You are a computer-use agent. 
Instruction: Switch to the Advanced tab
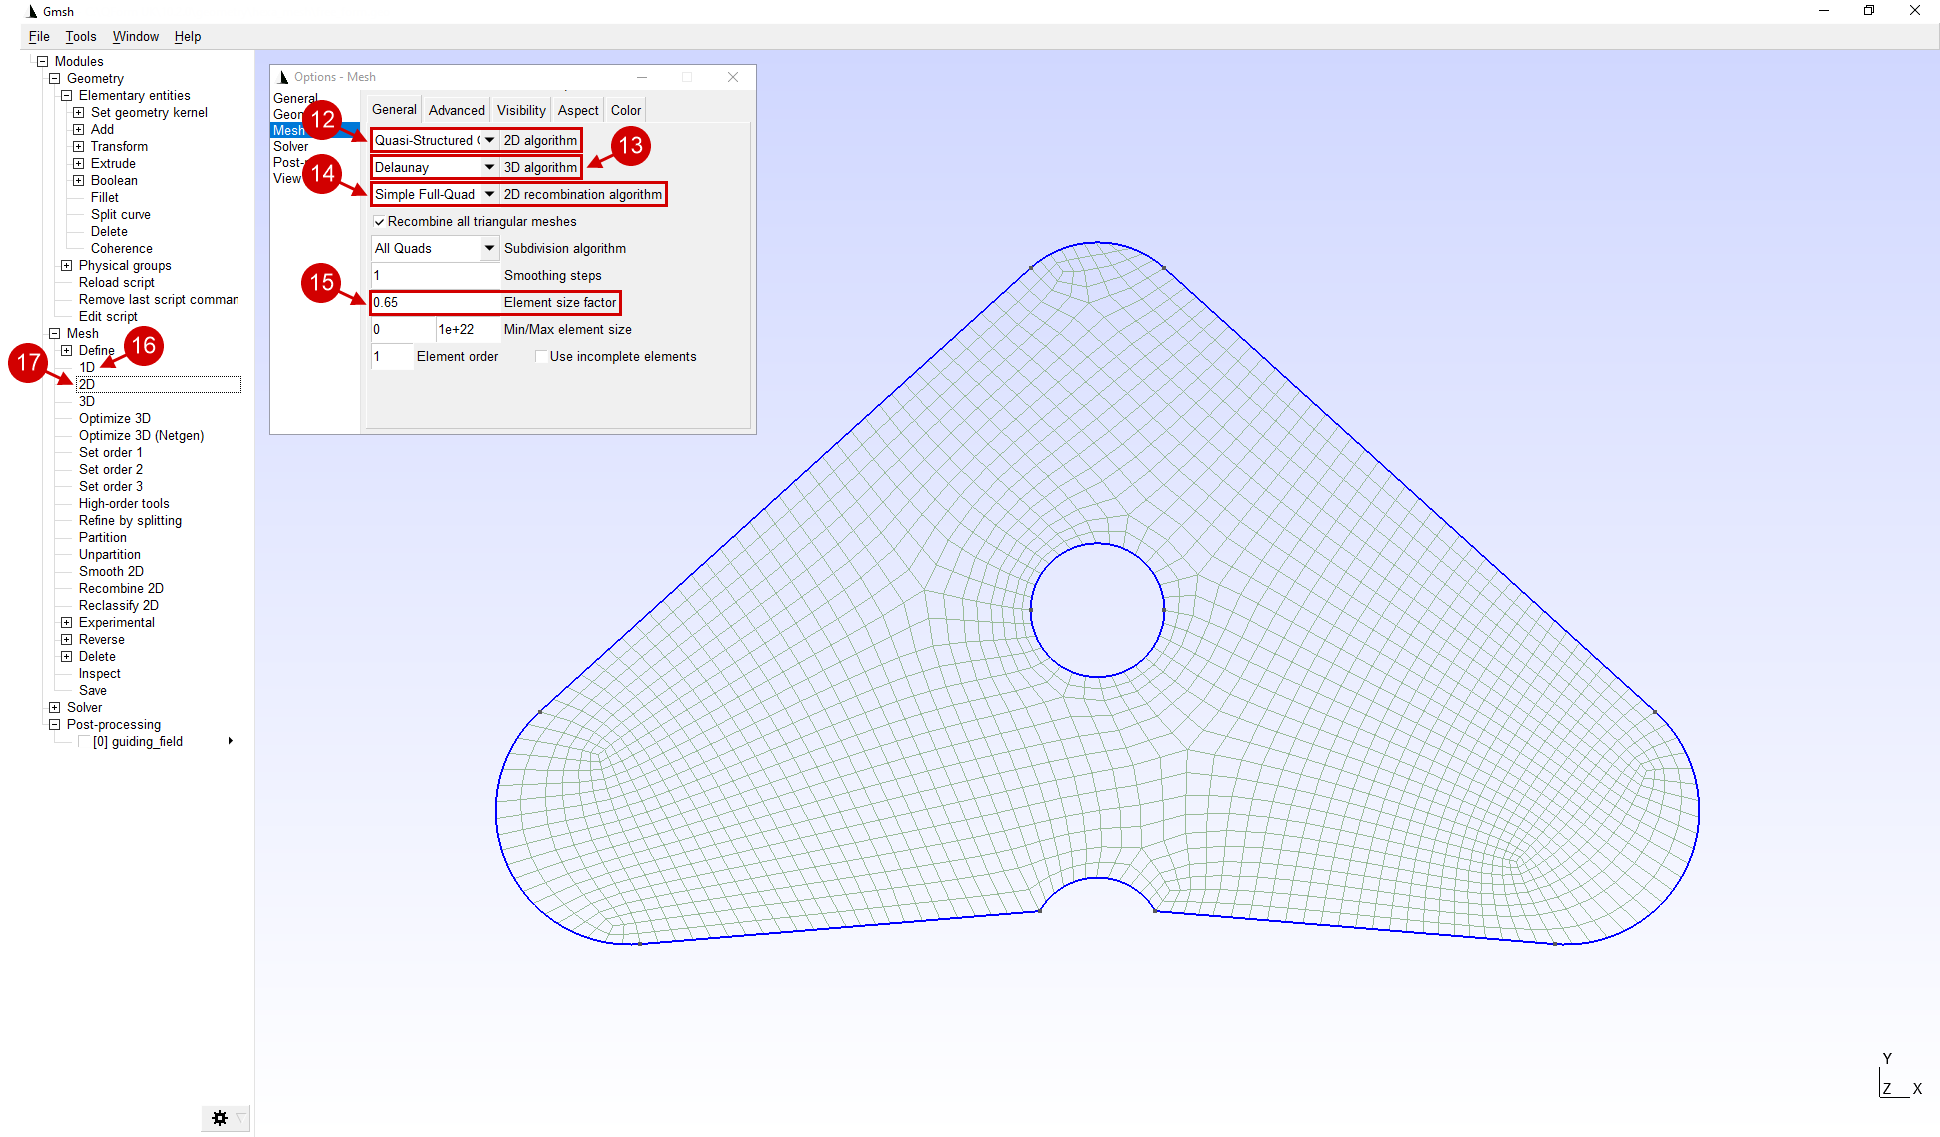(x=456, y=111)
